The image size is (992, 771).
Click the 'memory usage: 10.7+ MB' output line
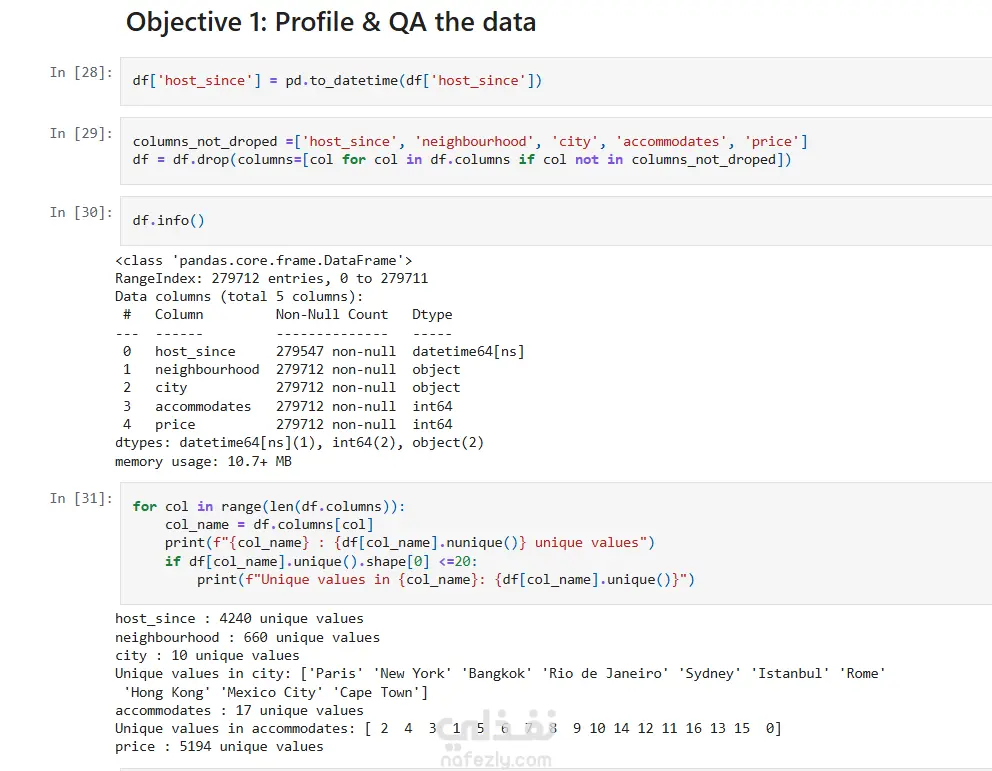pos(203,462)
